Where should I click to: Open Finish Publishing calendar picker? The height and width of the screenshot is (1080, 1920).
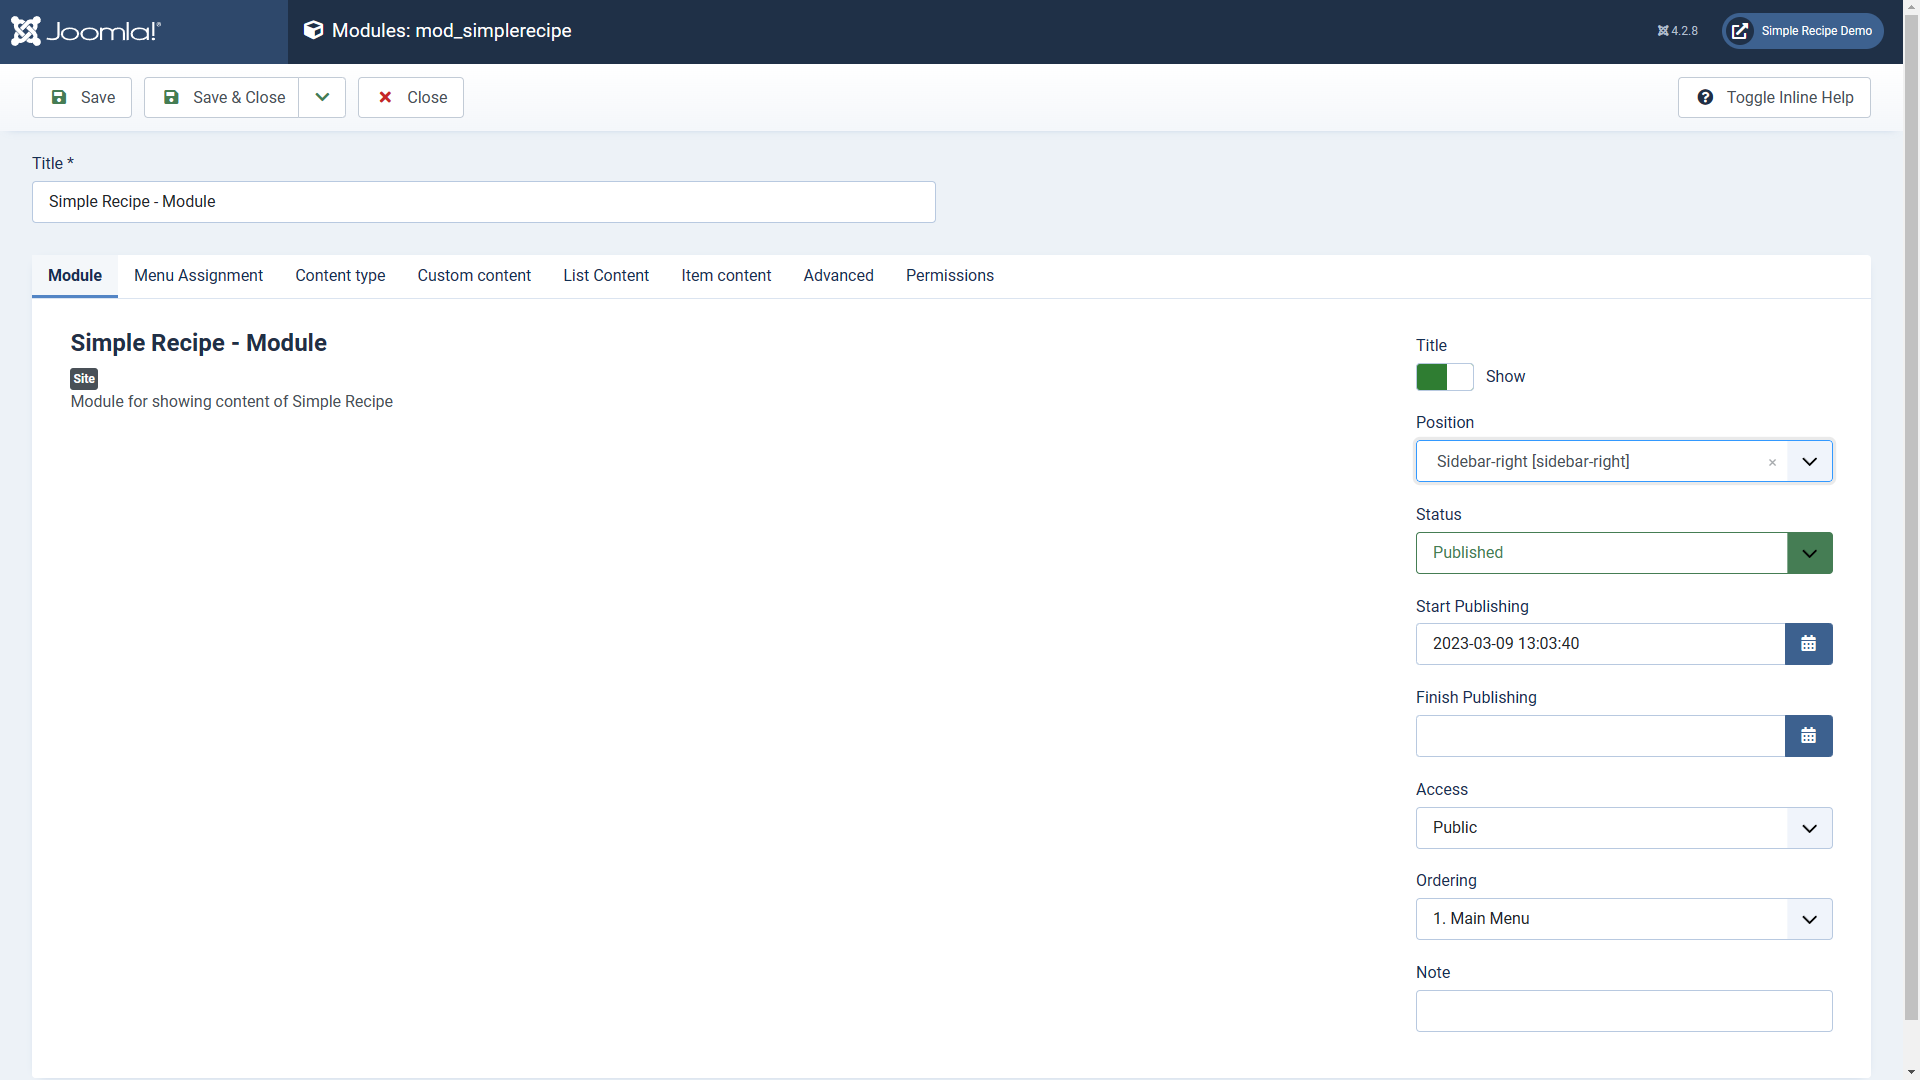tap(1808, 736)
